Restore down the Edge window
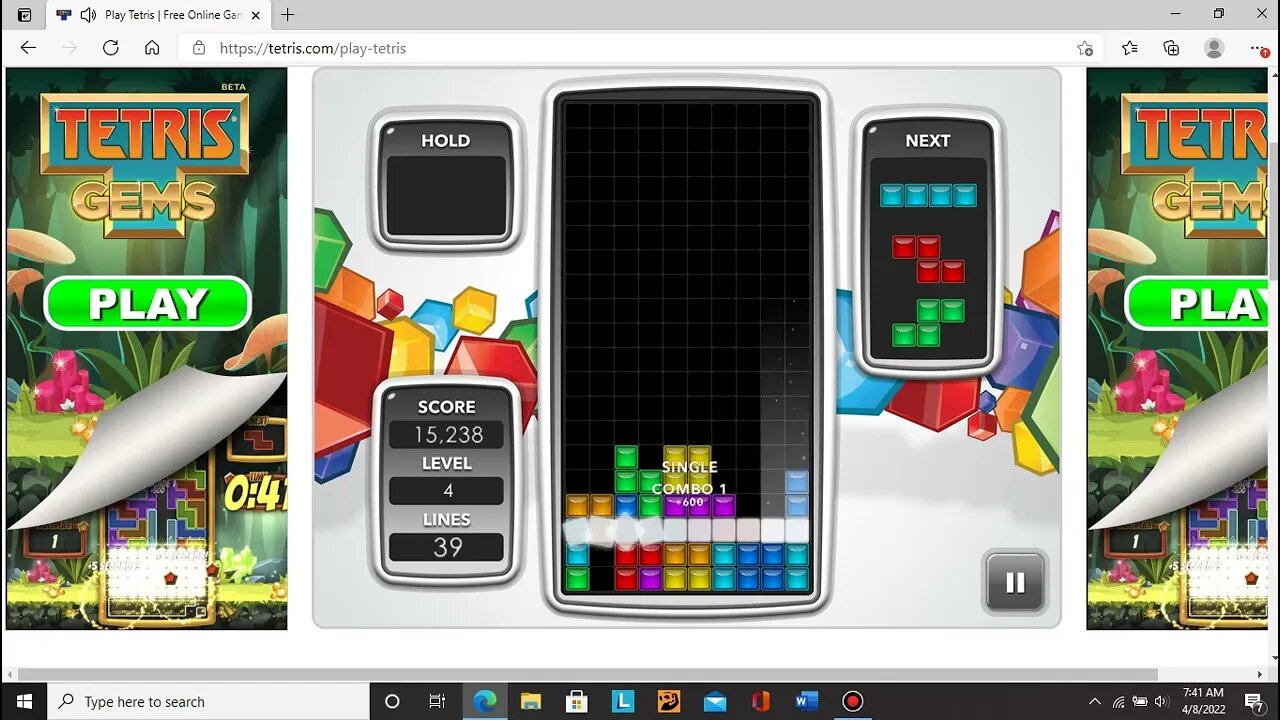Image resolution: width=1280 pixels, height=720 pixels. coord(1218,14)
